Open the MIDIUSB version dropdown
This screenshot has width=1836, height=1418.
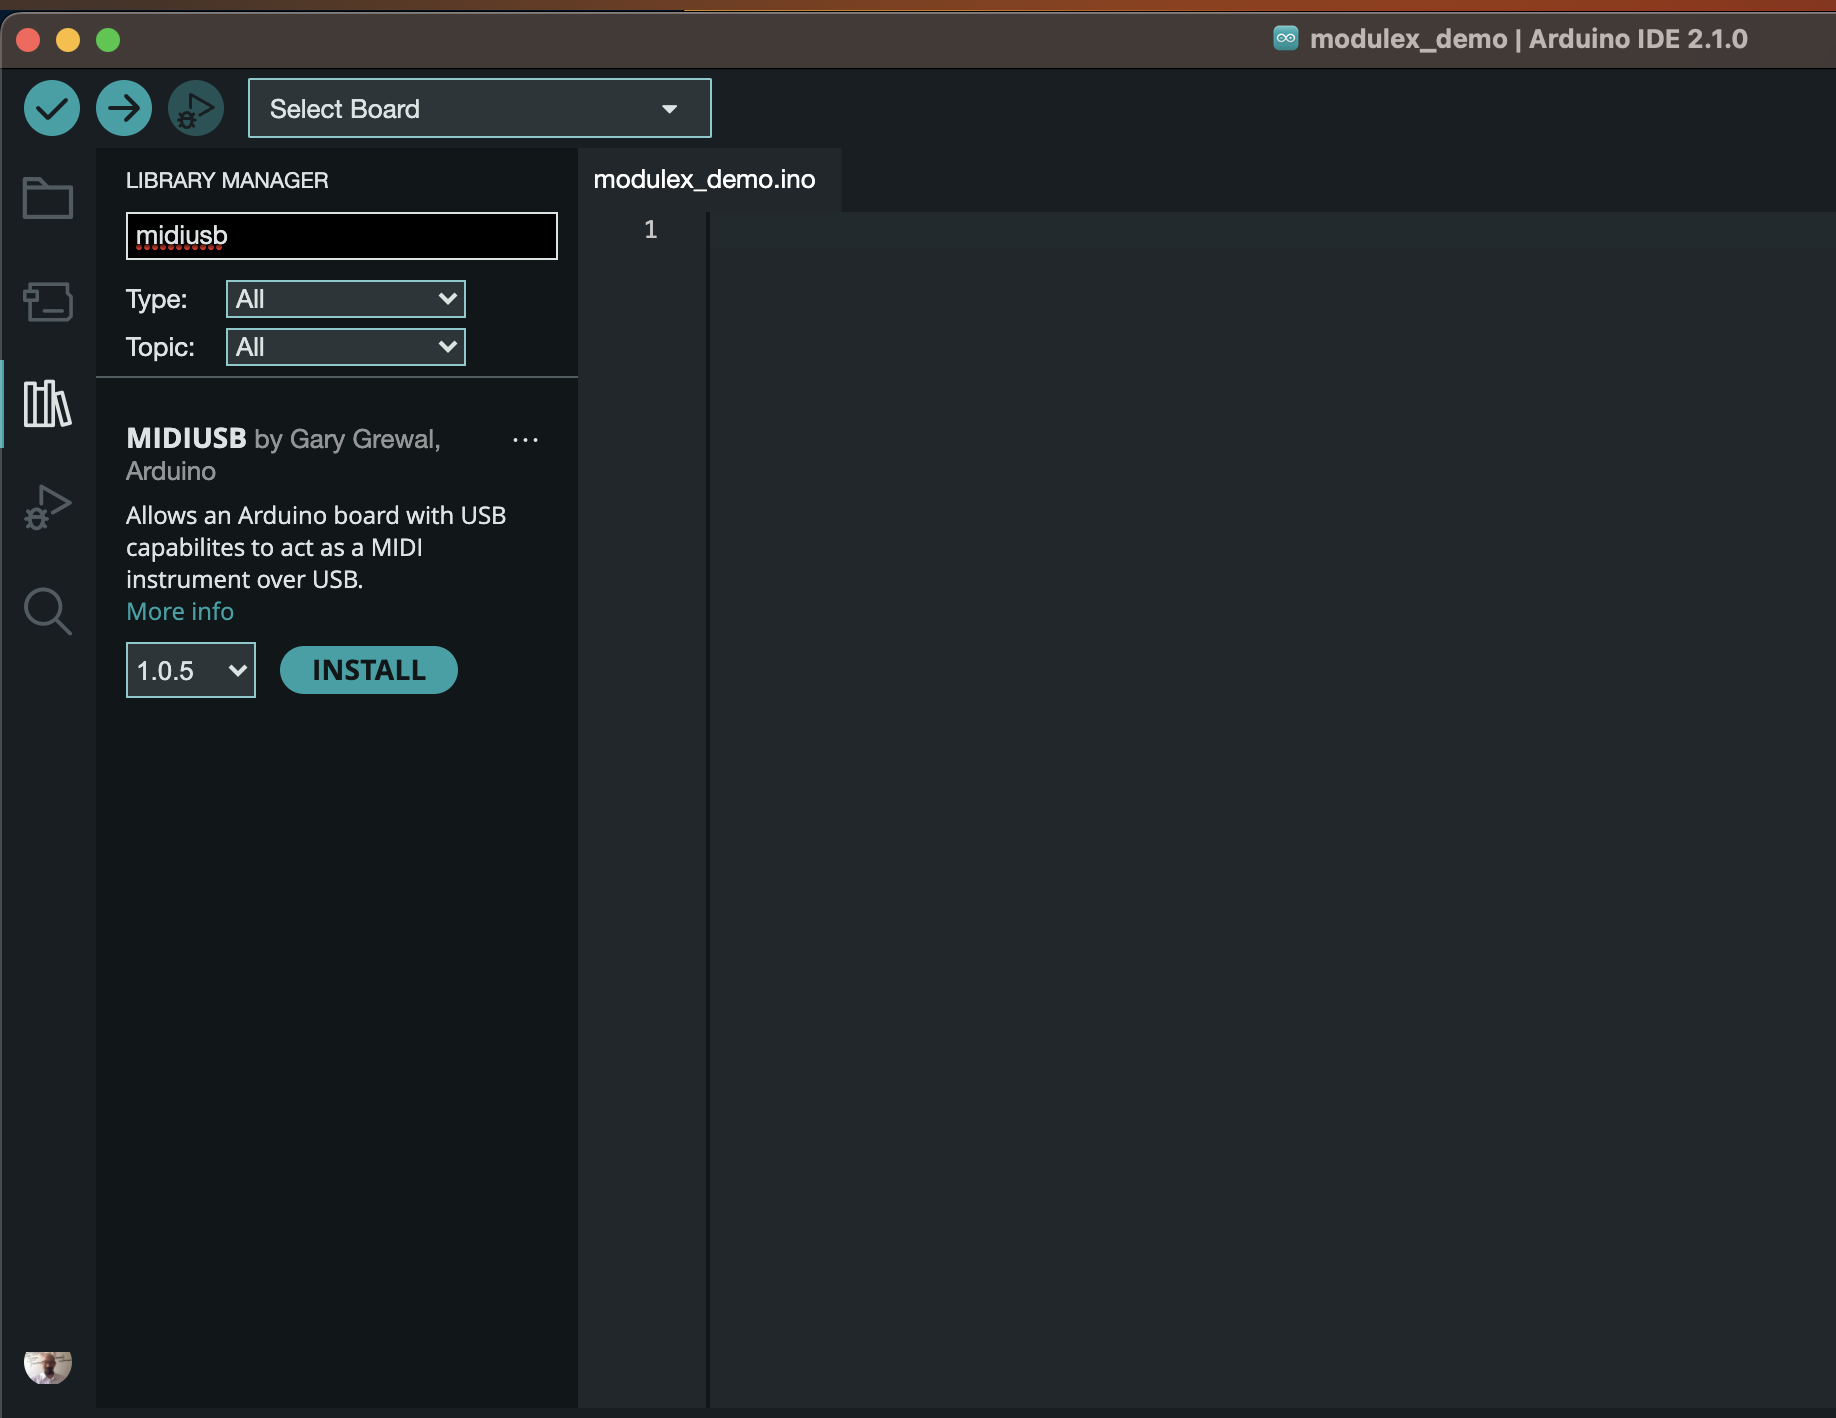click(190, 670)
